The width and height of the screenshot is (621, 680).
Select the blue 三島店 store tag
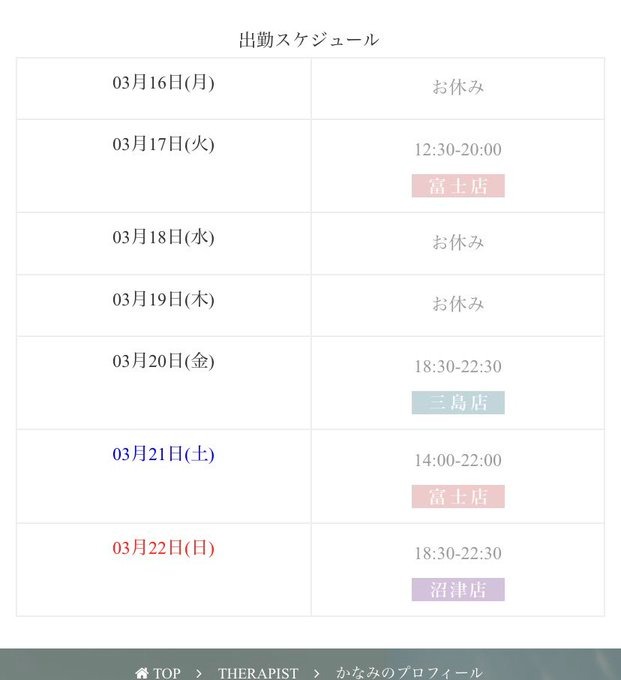[458, 403]
